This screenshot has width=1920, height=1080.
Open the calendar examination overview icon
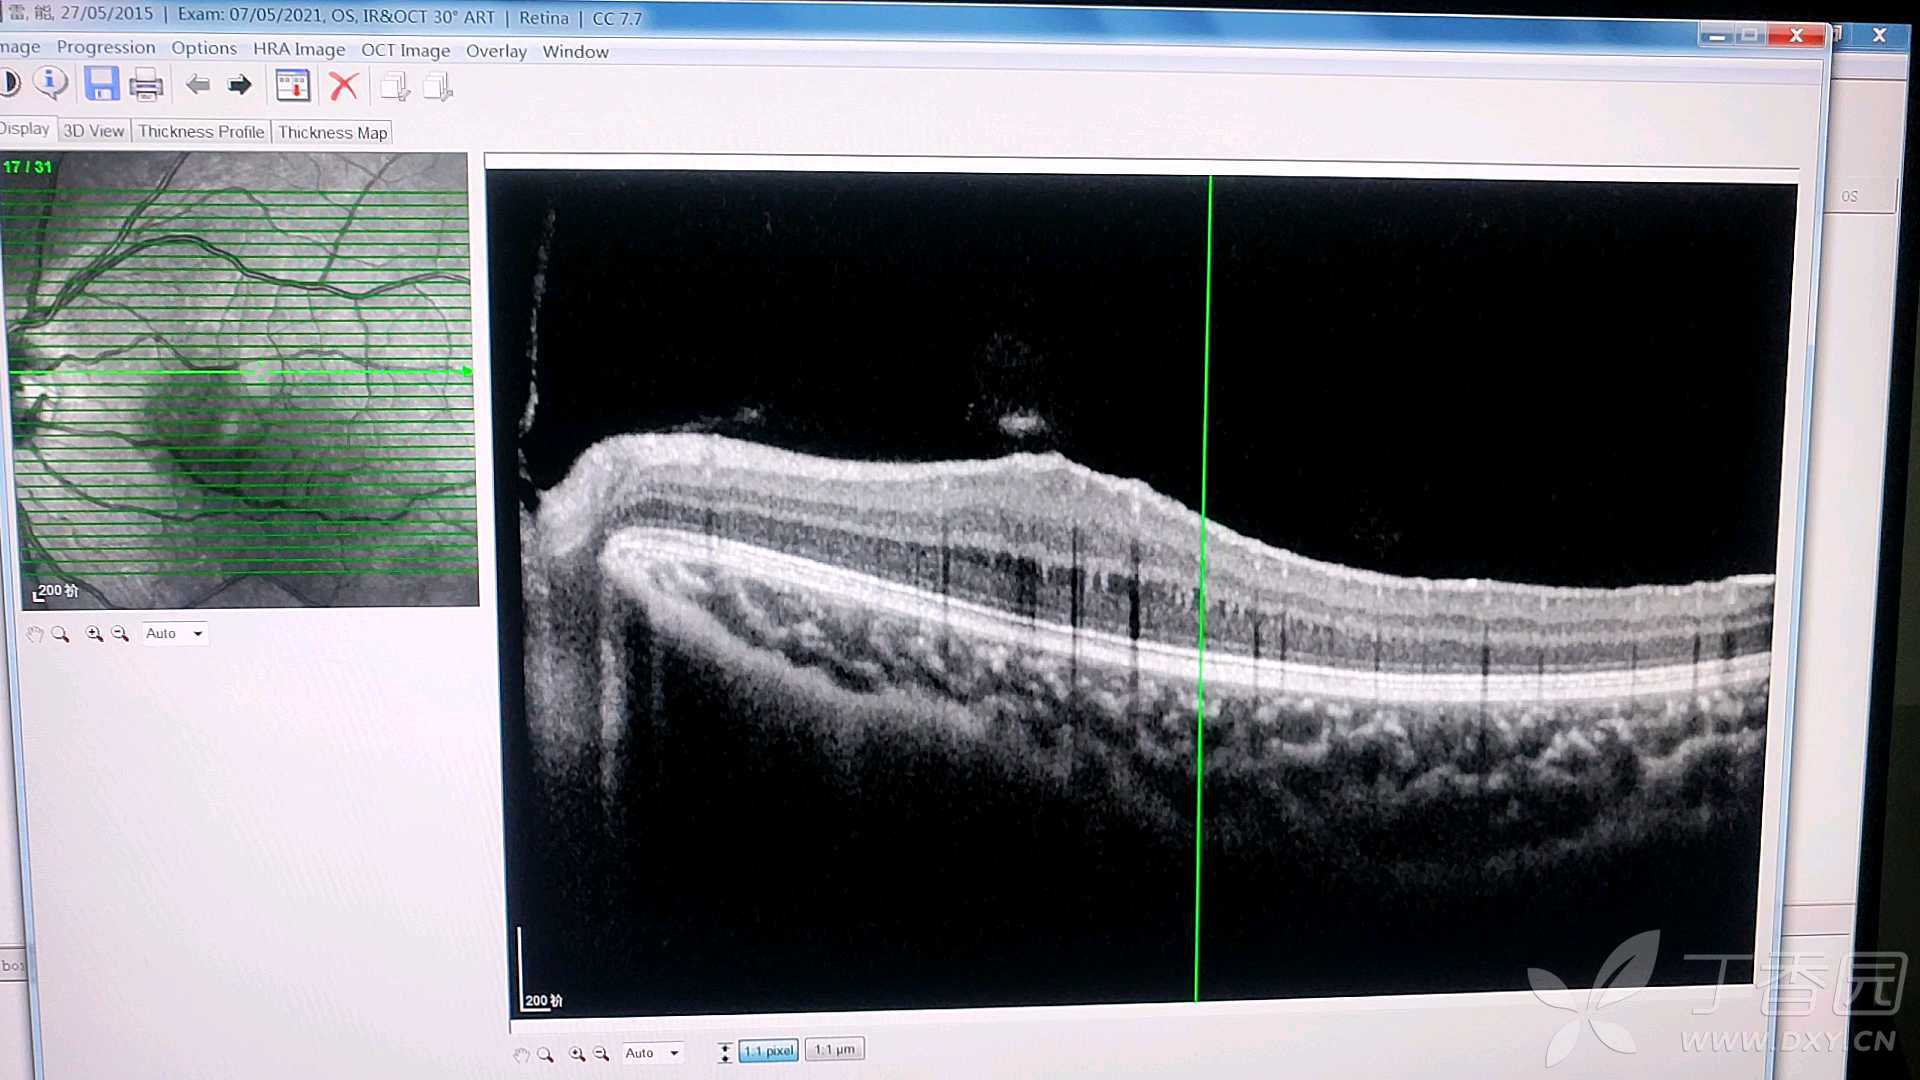coord(293,86)
